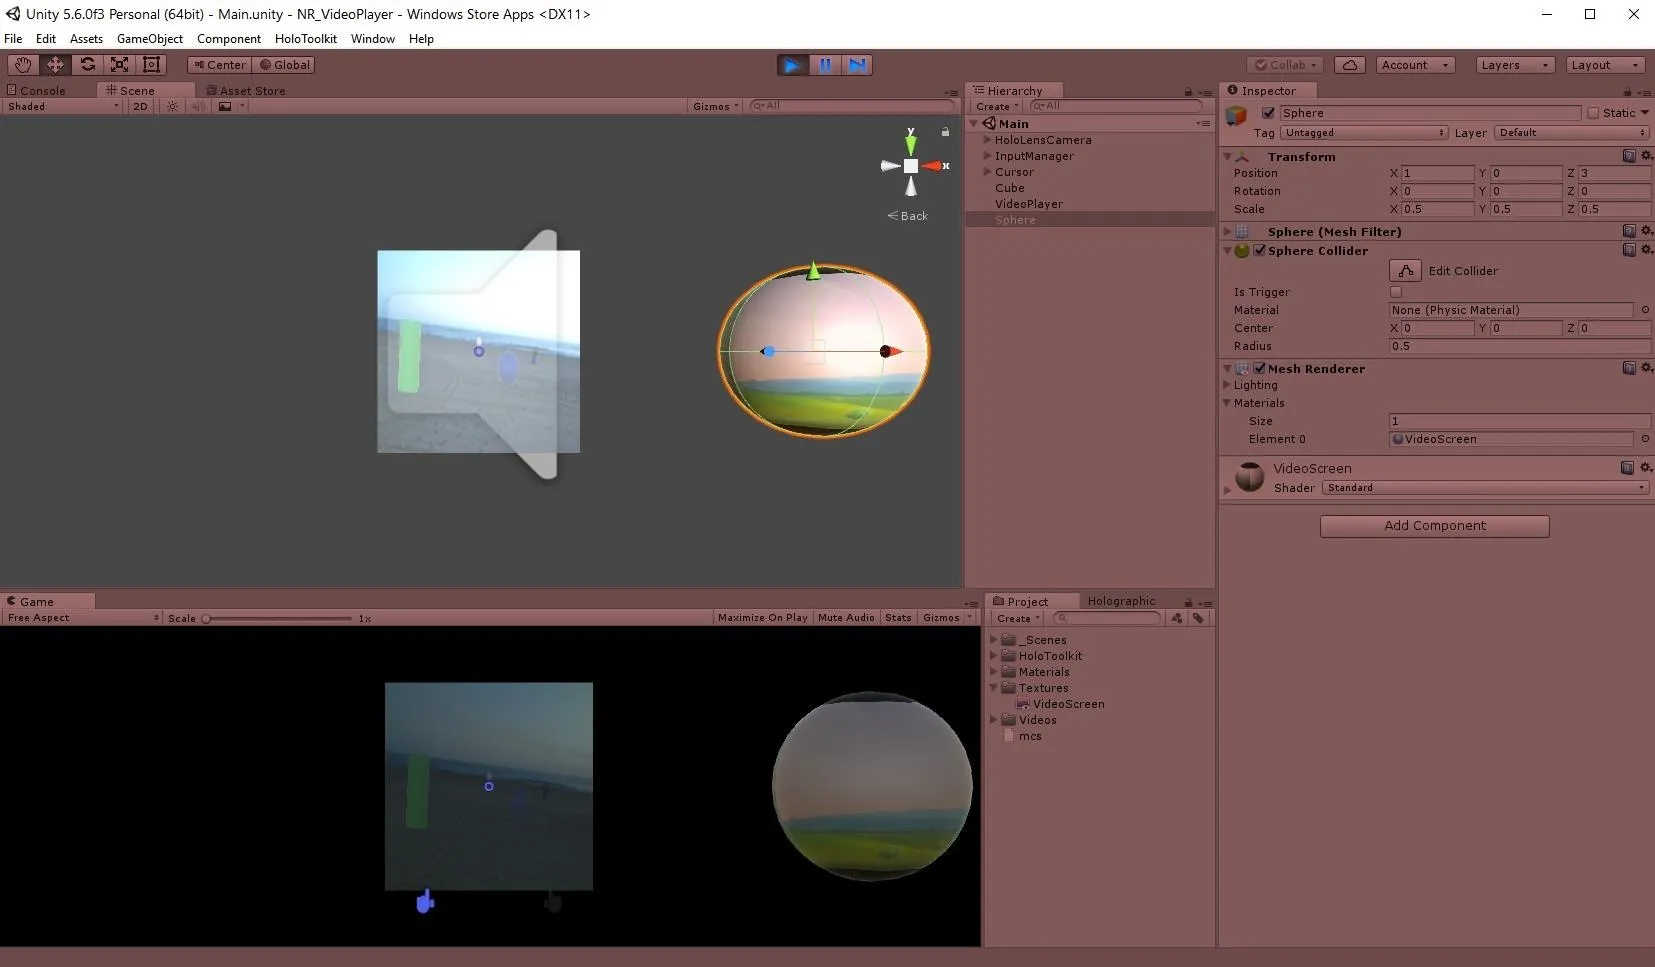Open Mesh Renderer gear menu
Viewport: 1655px width, 967px height.
1647,368
